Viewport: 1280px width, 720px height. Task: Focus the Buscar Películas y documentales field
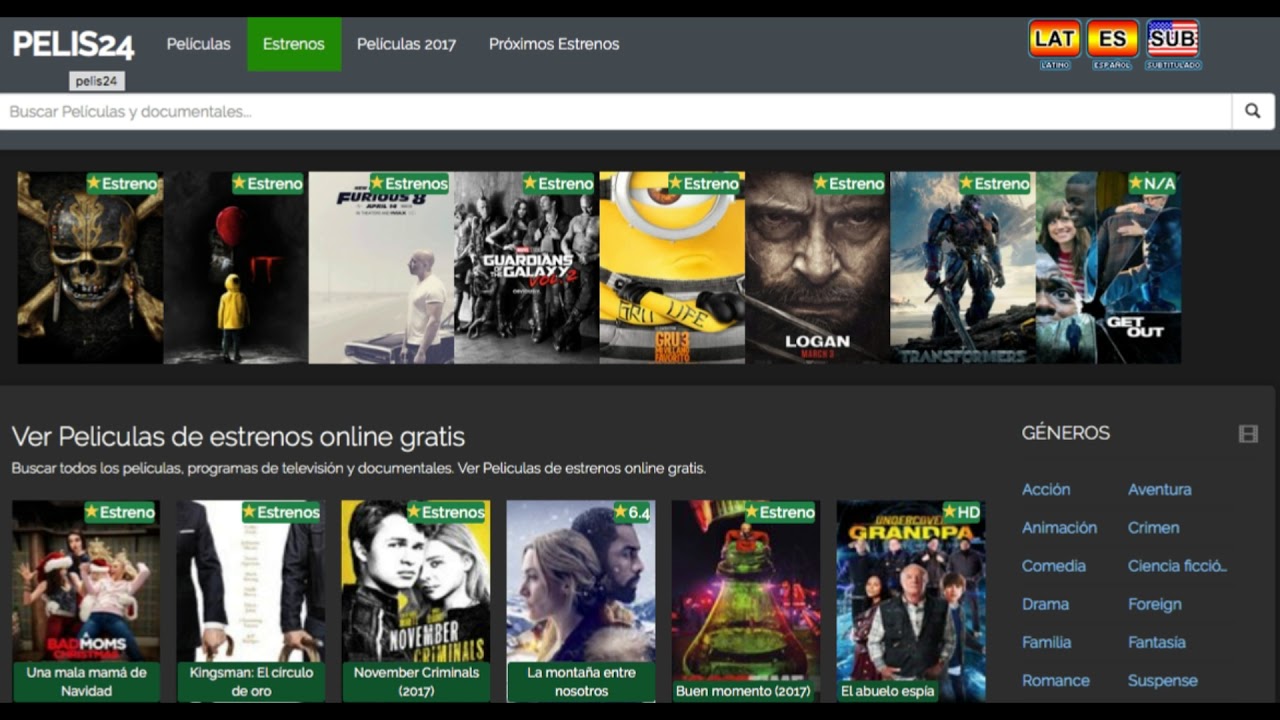[x=616, y=112]
